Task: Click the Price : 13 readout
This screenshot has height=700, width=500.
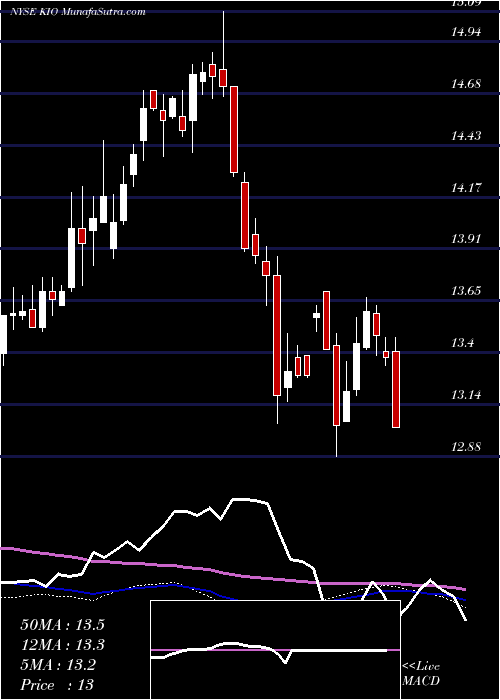Action: click(57, 684)
